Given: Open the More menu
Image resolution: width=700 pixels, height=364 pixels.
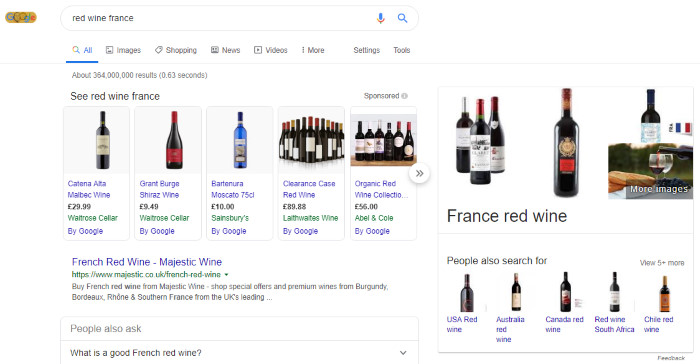Looking at the screenshot, I should tap(313, 50).
